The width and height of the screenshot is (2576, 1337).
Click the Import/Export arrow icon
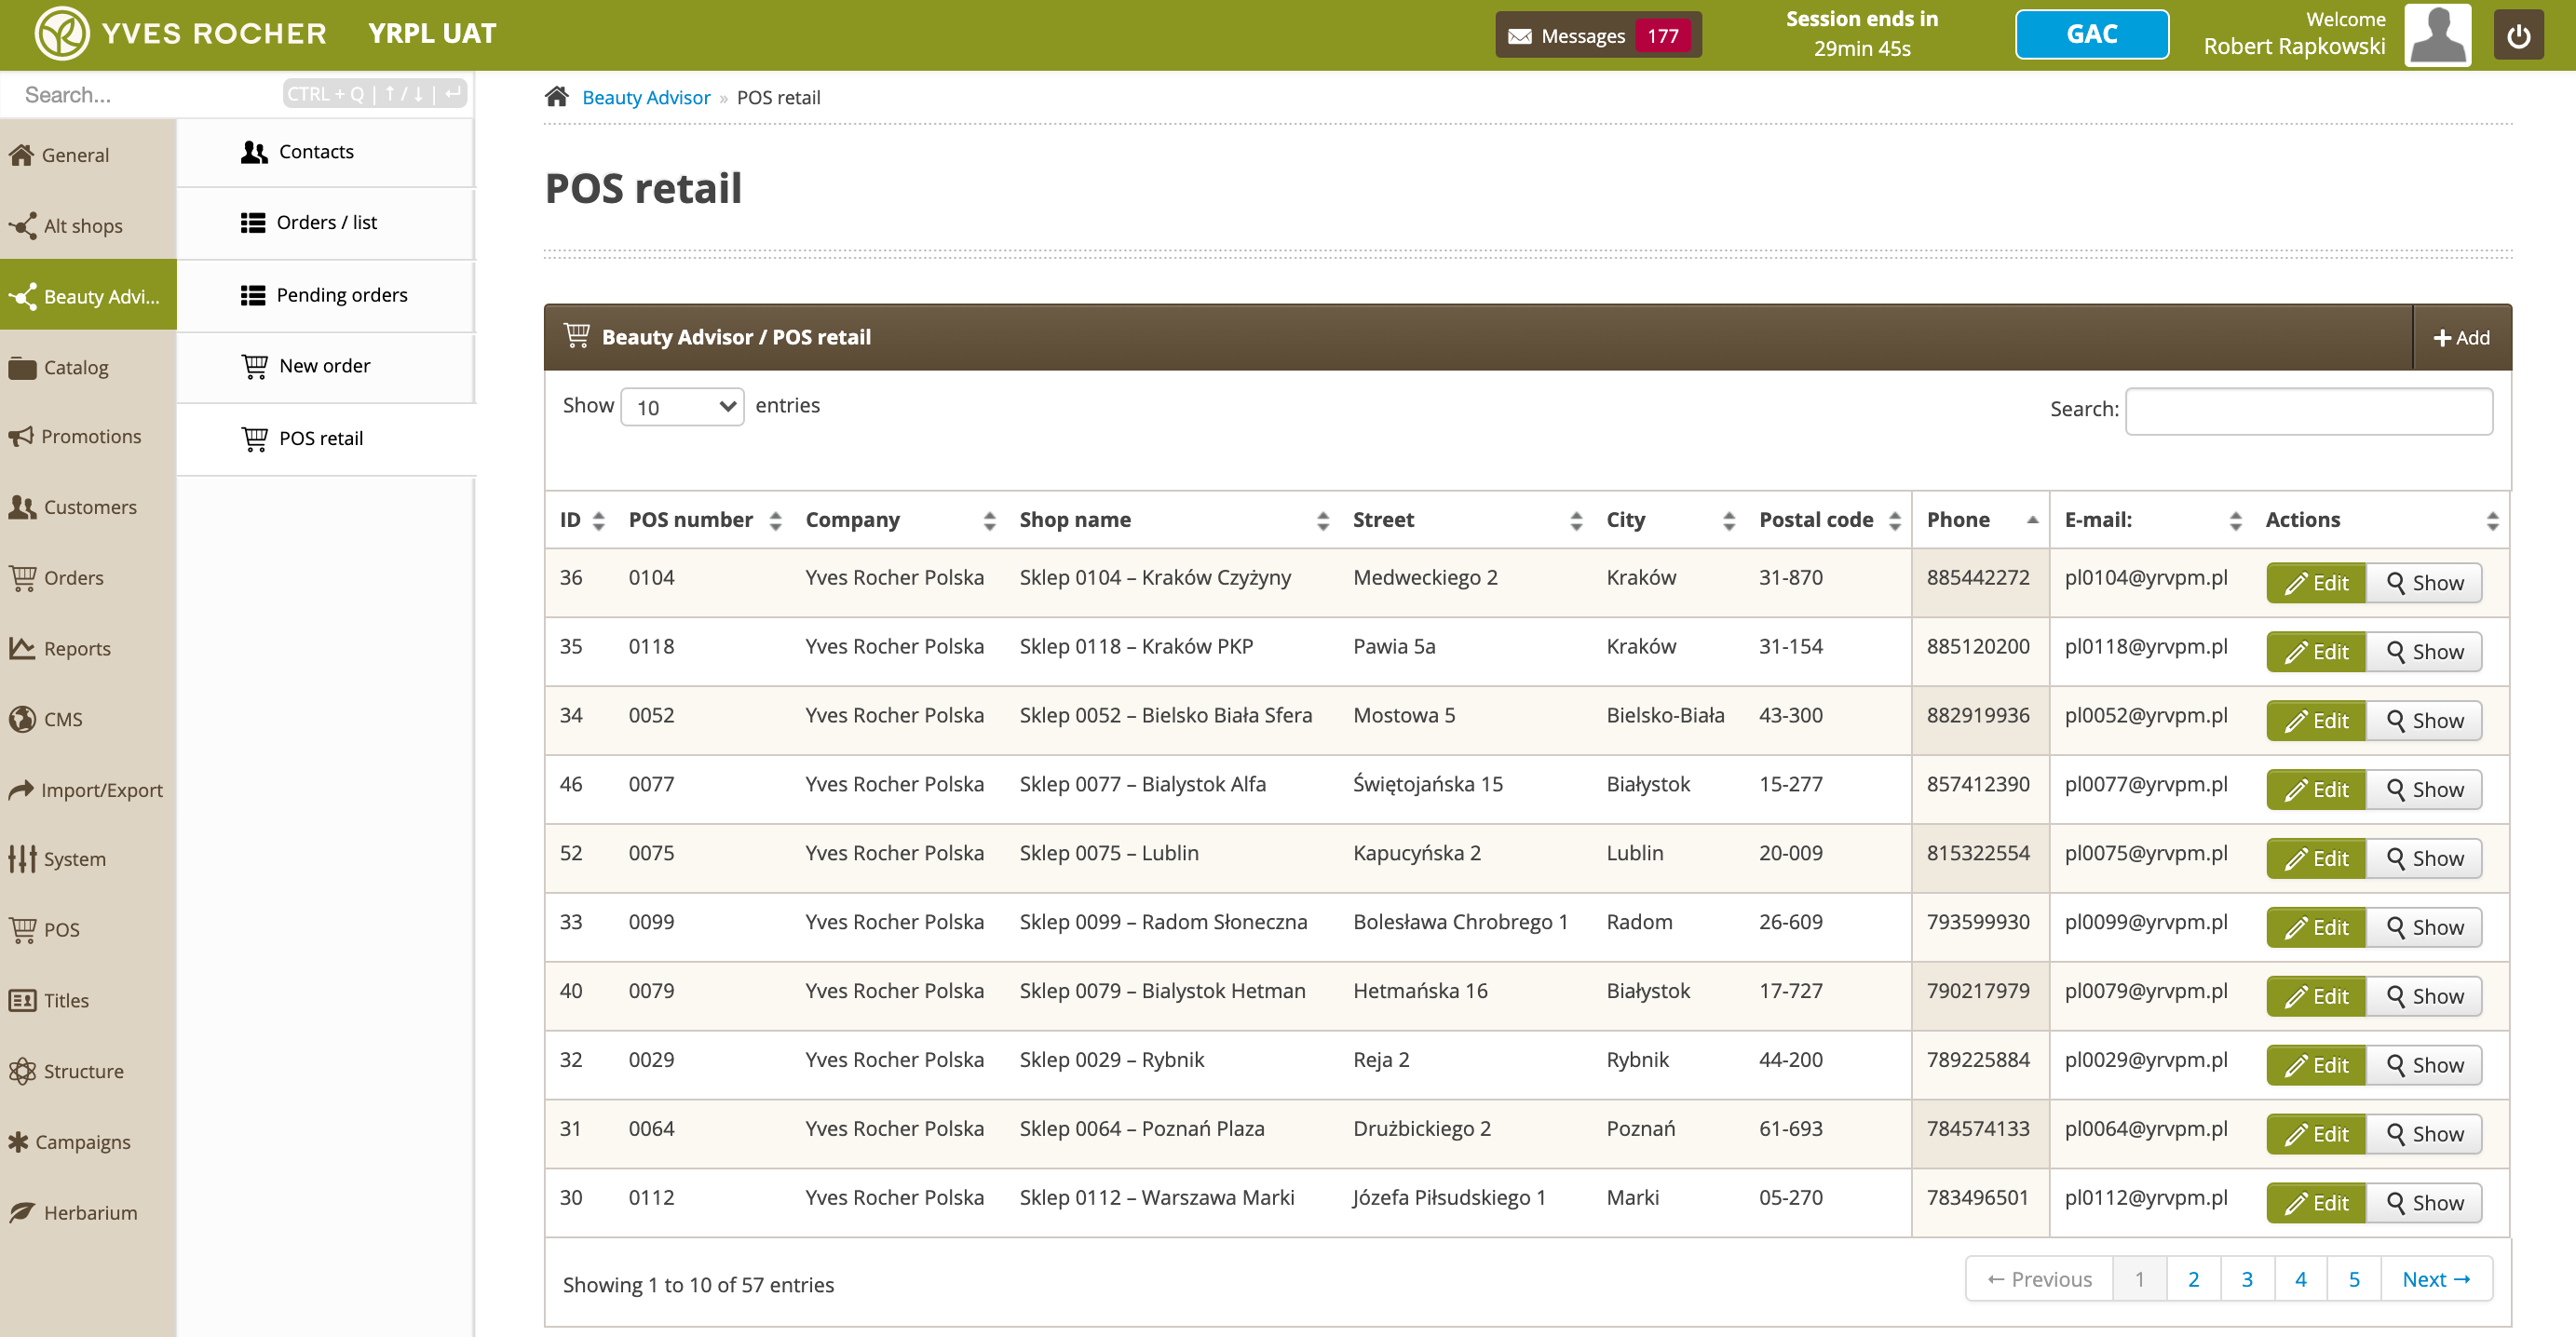[x=21, y=790]
